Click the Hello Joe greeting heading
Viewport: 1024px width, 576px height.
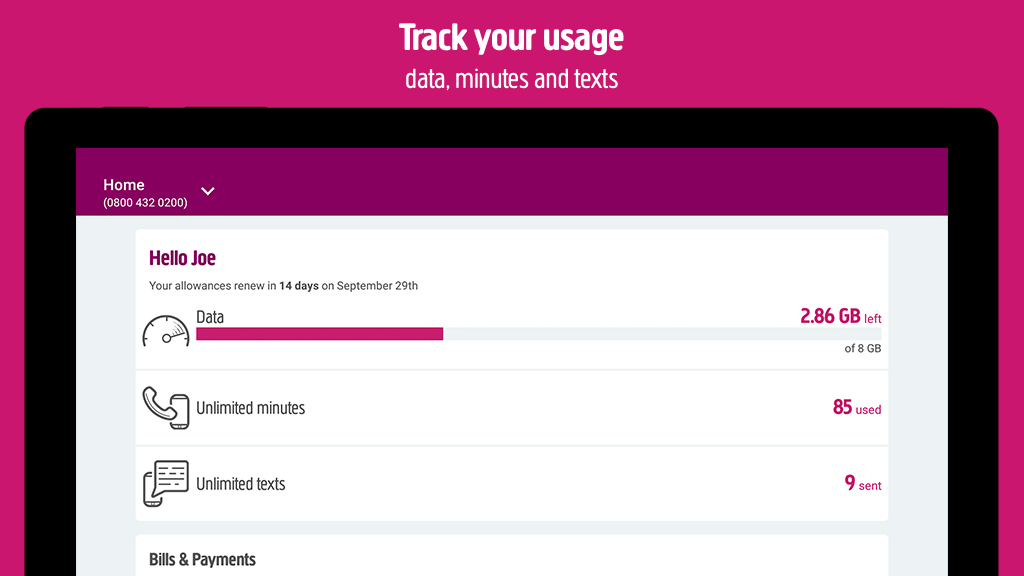[x=182, y=258]
